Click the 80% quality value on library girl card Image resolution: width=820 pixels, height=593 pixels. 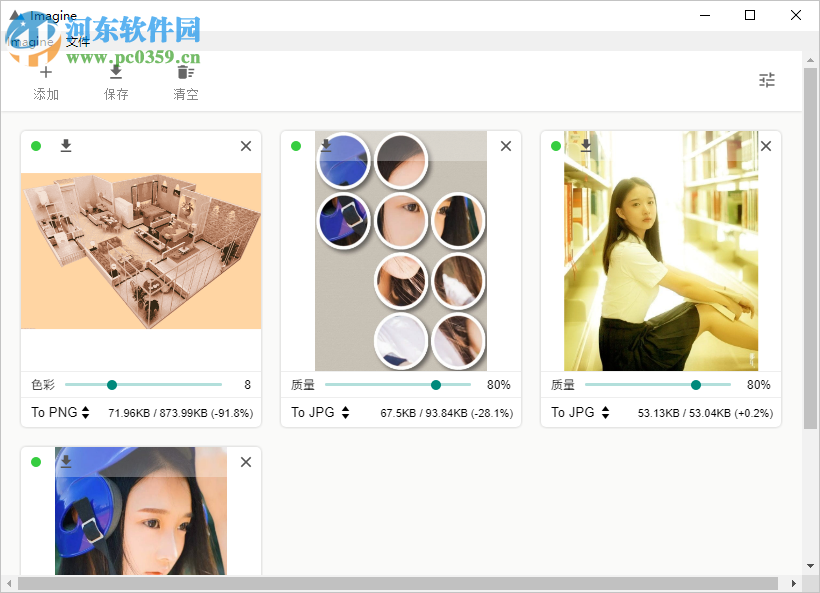tap(758, 385)
